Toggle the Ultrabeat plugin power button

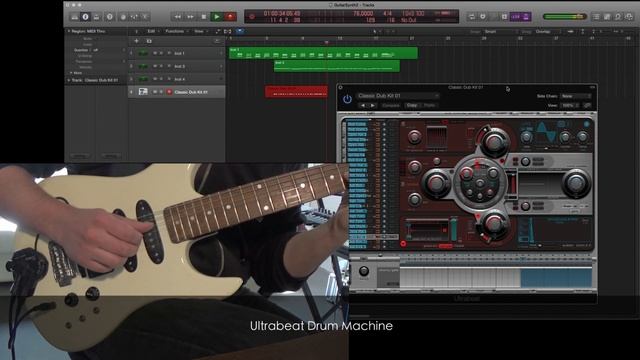click(x=347, y=99)
